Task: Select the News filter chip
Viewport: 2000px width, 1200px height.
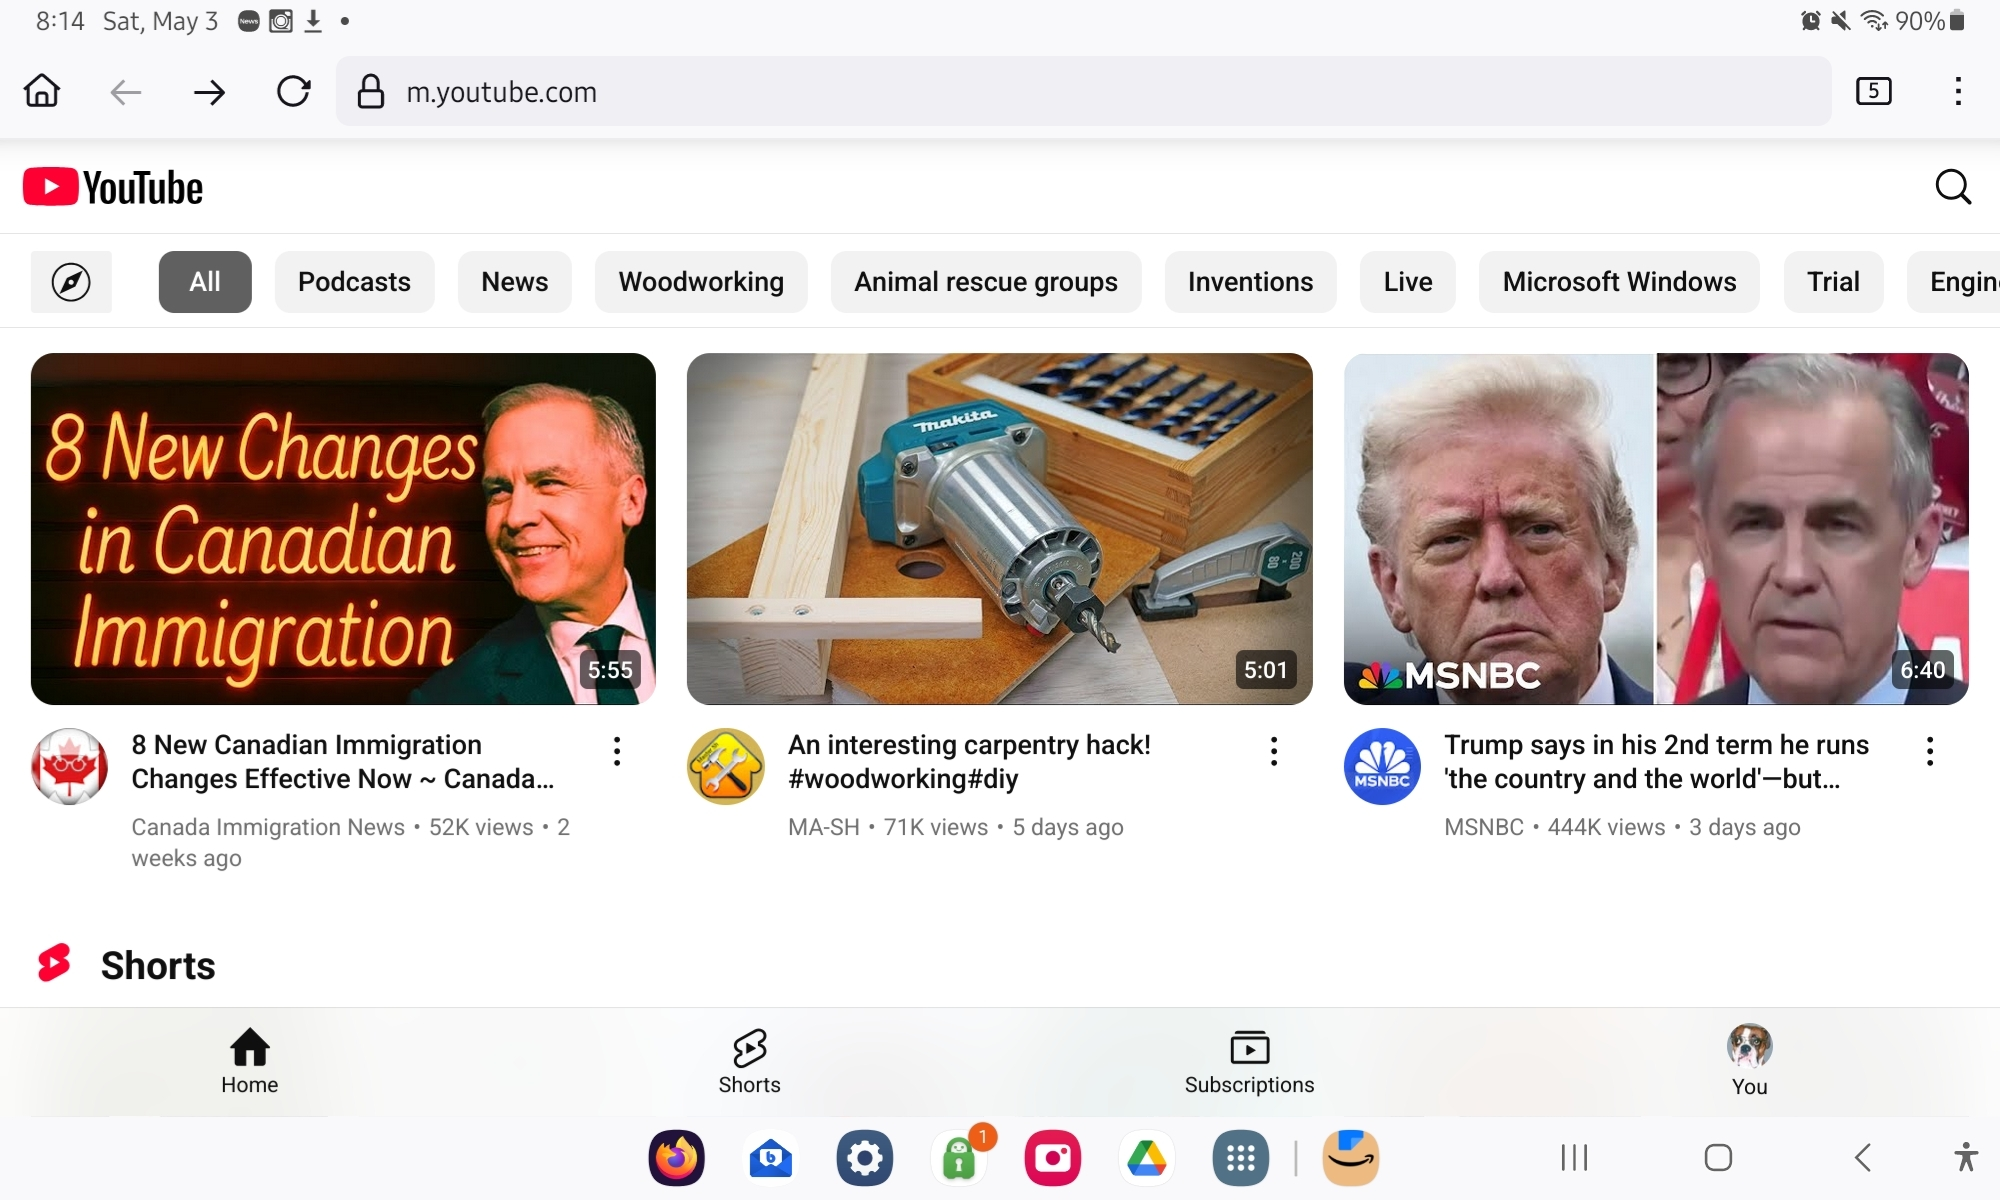Action: pos(515,282)
